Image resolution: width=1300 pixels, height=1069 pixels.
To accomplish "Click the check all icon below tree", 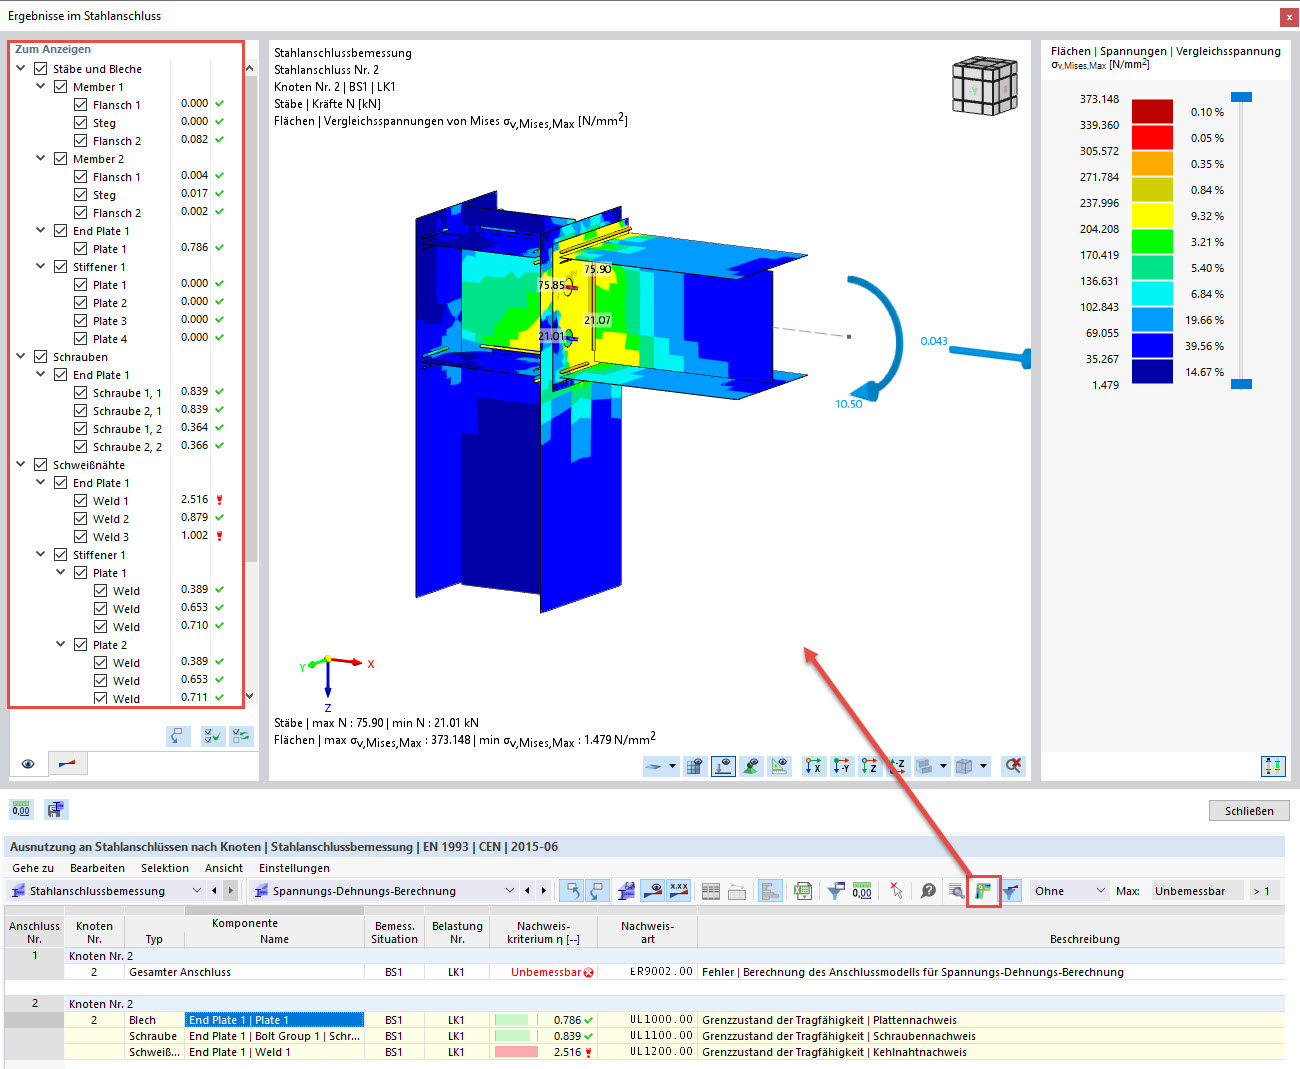I will 212,736.
